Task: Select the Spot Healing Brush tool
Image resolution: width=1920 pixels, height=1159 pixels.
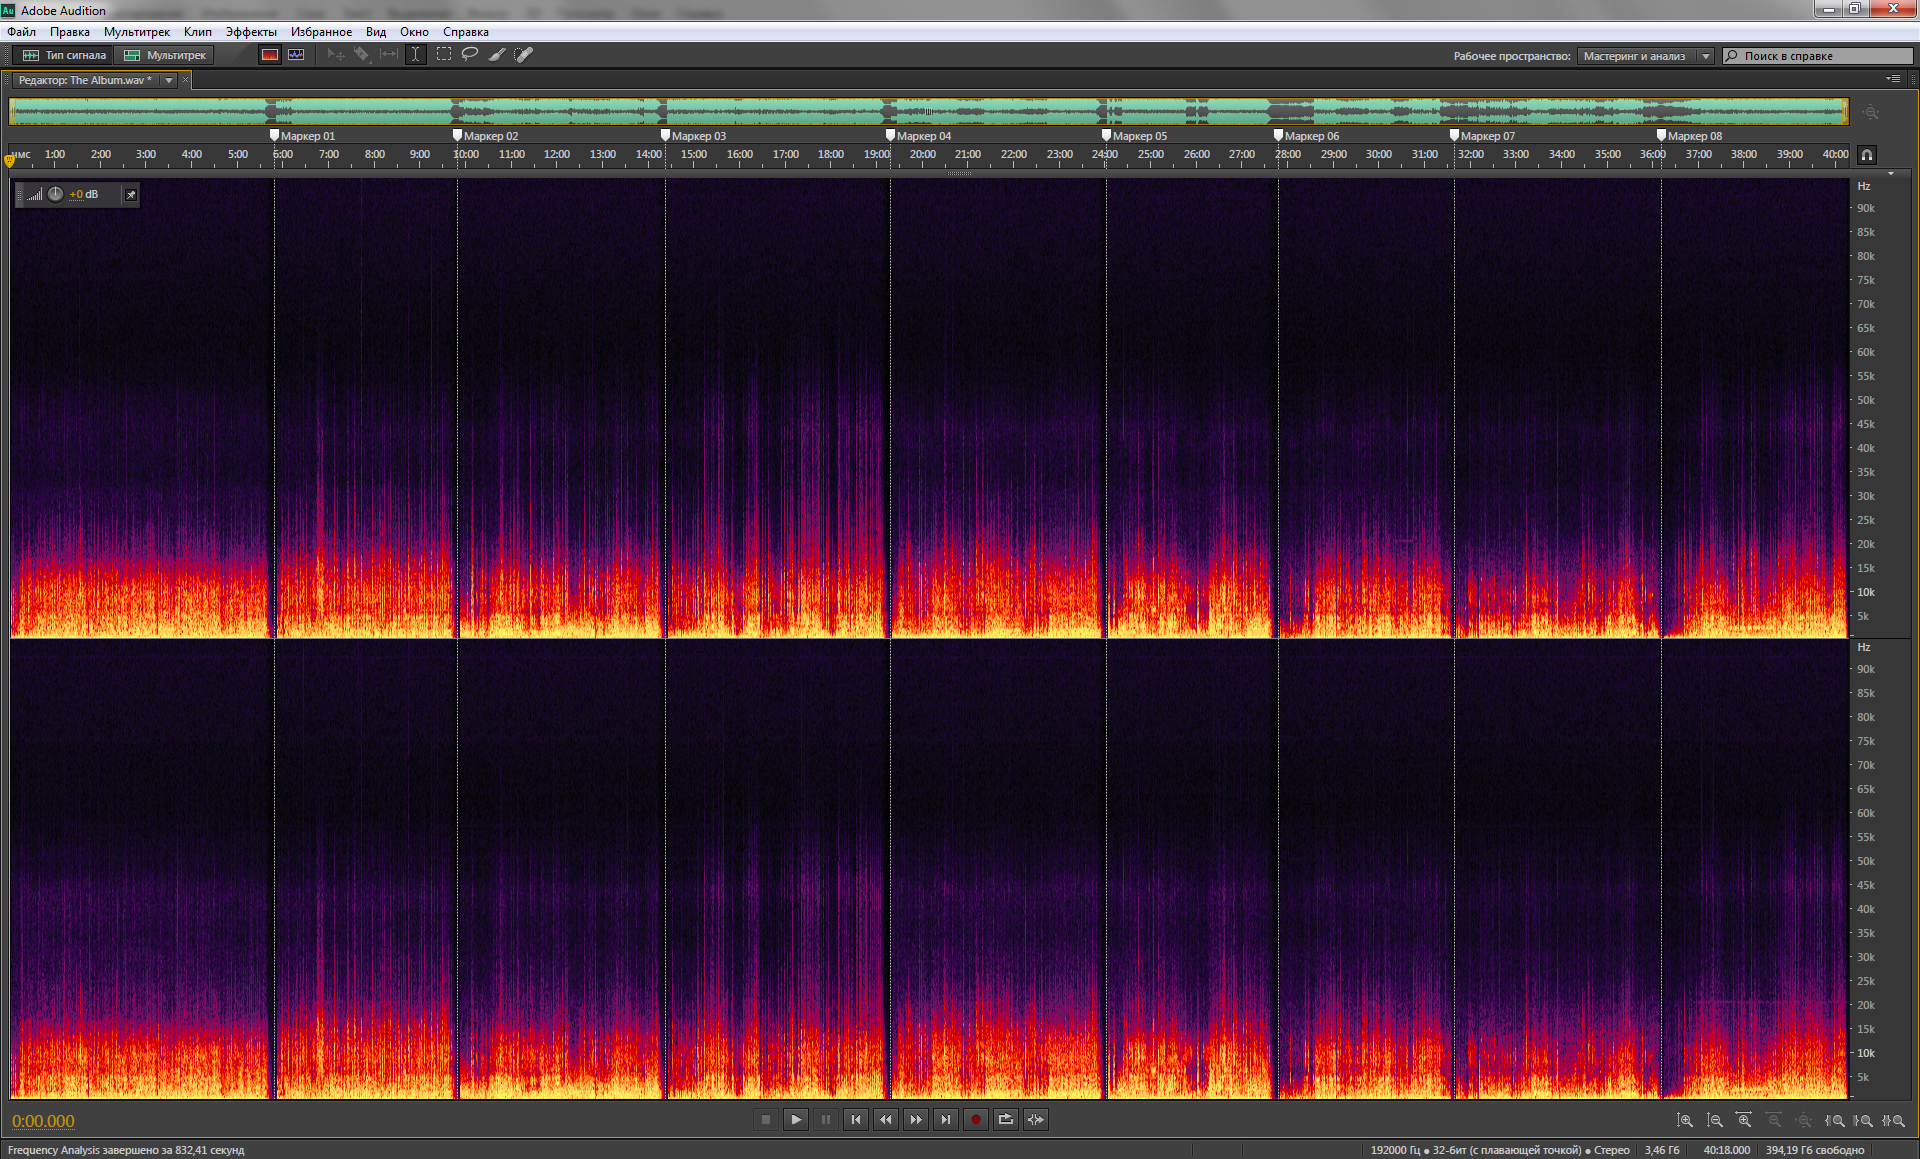Action: tap(523, 55)
